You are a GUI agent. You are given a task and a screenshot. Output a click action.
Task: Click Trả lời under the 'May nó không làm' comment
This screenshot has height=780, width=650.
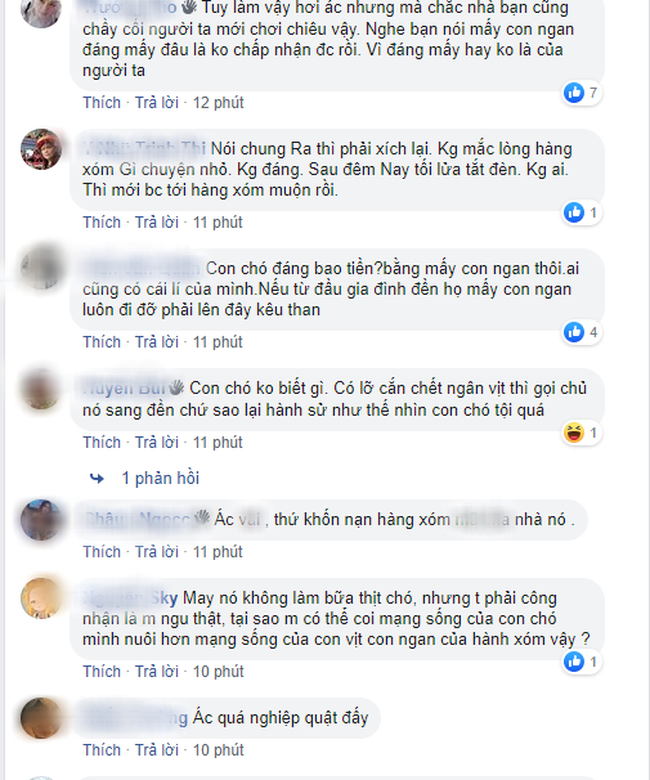pos(157,672)
